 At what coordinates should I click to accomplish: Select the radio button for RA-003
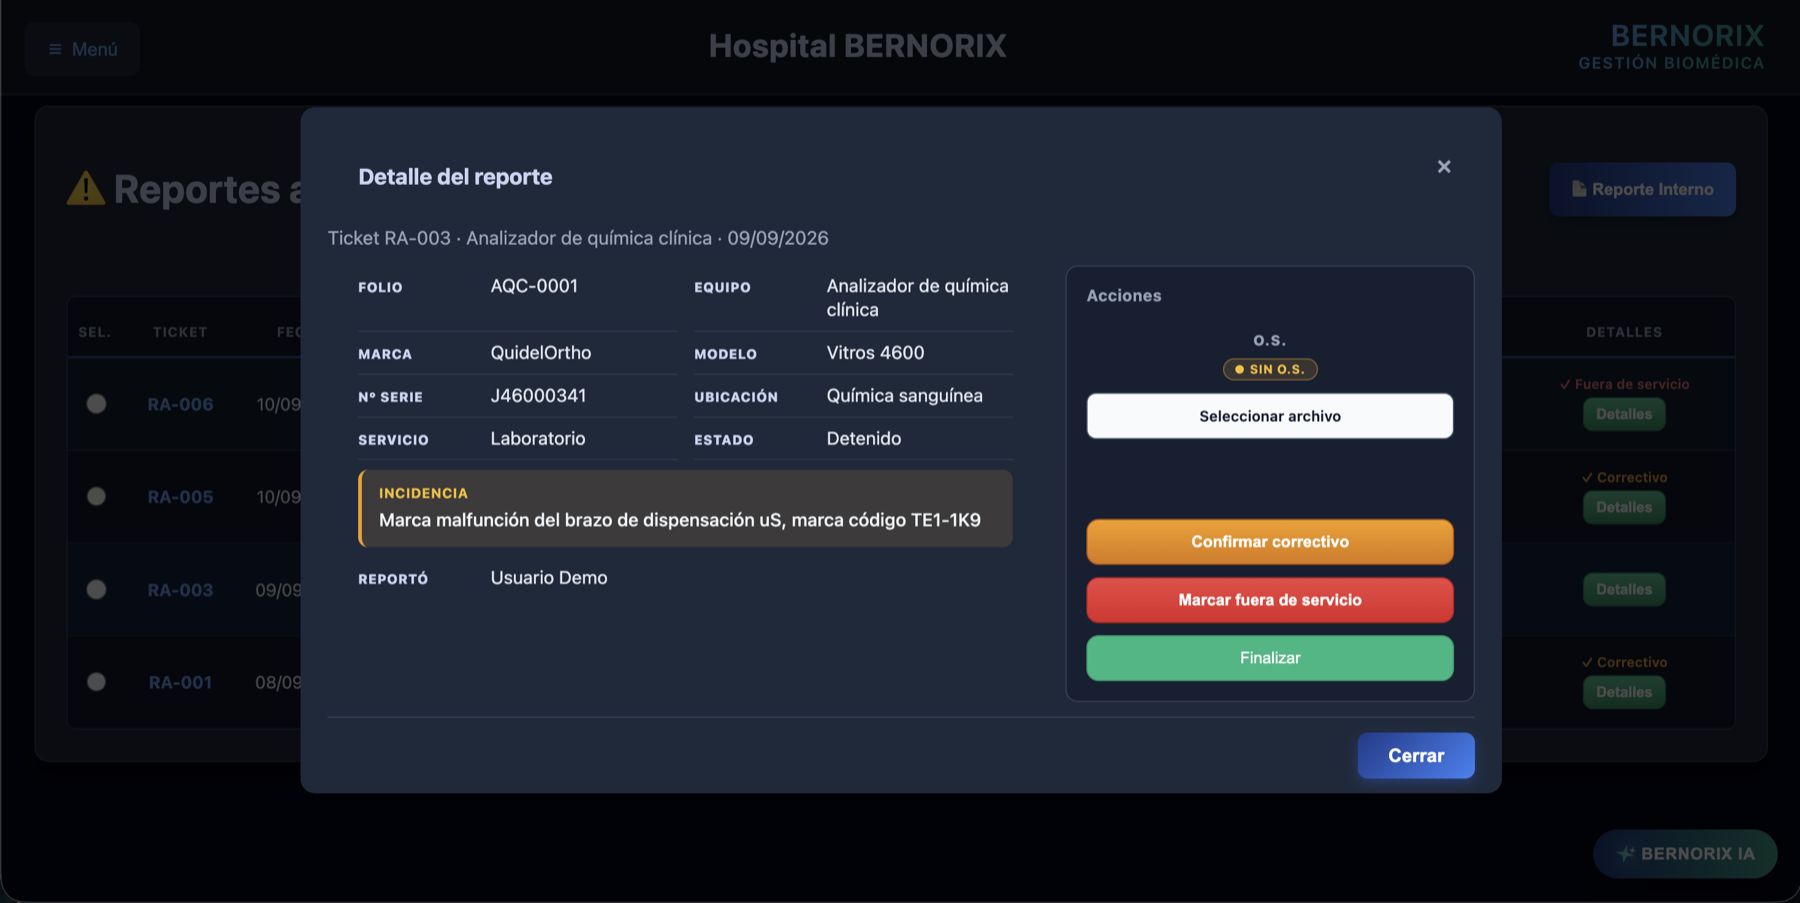pos(96,590)
